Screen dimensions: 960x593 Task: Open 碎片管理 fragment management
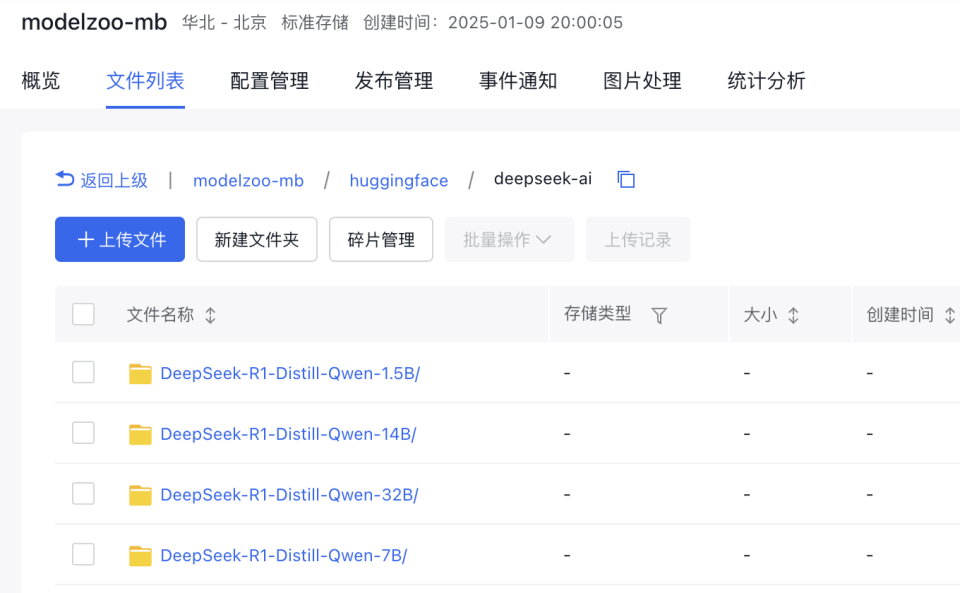coord(381,240)
